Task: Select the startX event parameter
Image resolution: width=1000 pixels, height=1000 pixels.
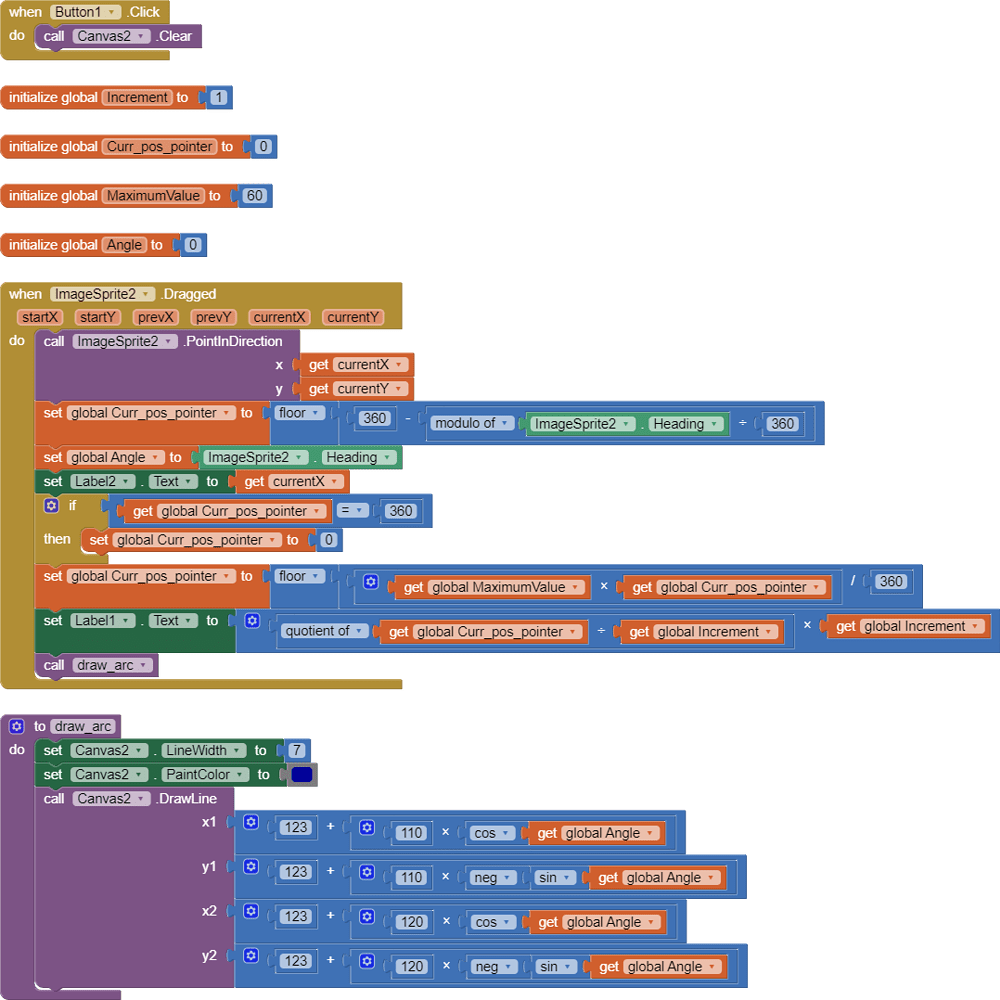Action: (40, 318)
